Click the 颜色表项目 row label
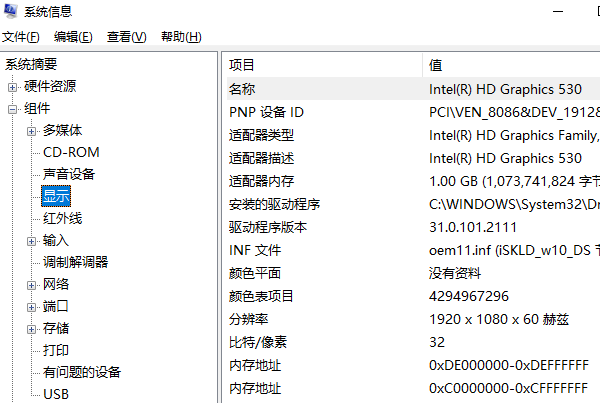 point(261,296)
